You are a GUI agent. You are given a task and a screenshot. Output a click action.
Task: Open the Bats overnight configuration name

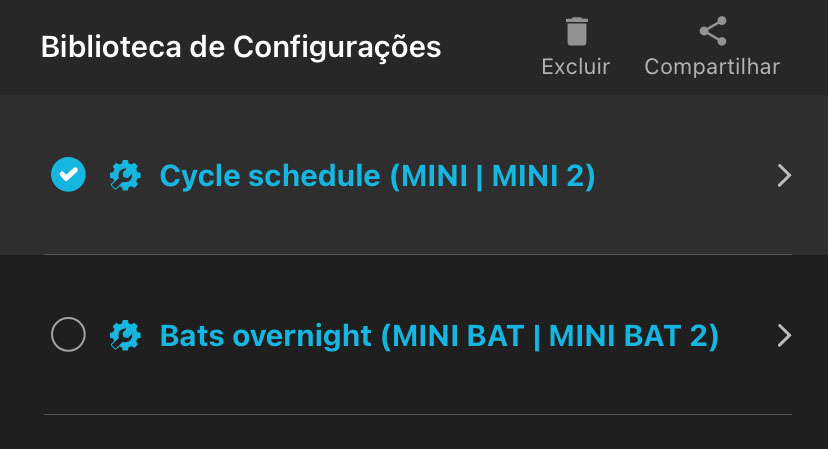point(266,335)
